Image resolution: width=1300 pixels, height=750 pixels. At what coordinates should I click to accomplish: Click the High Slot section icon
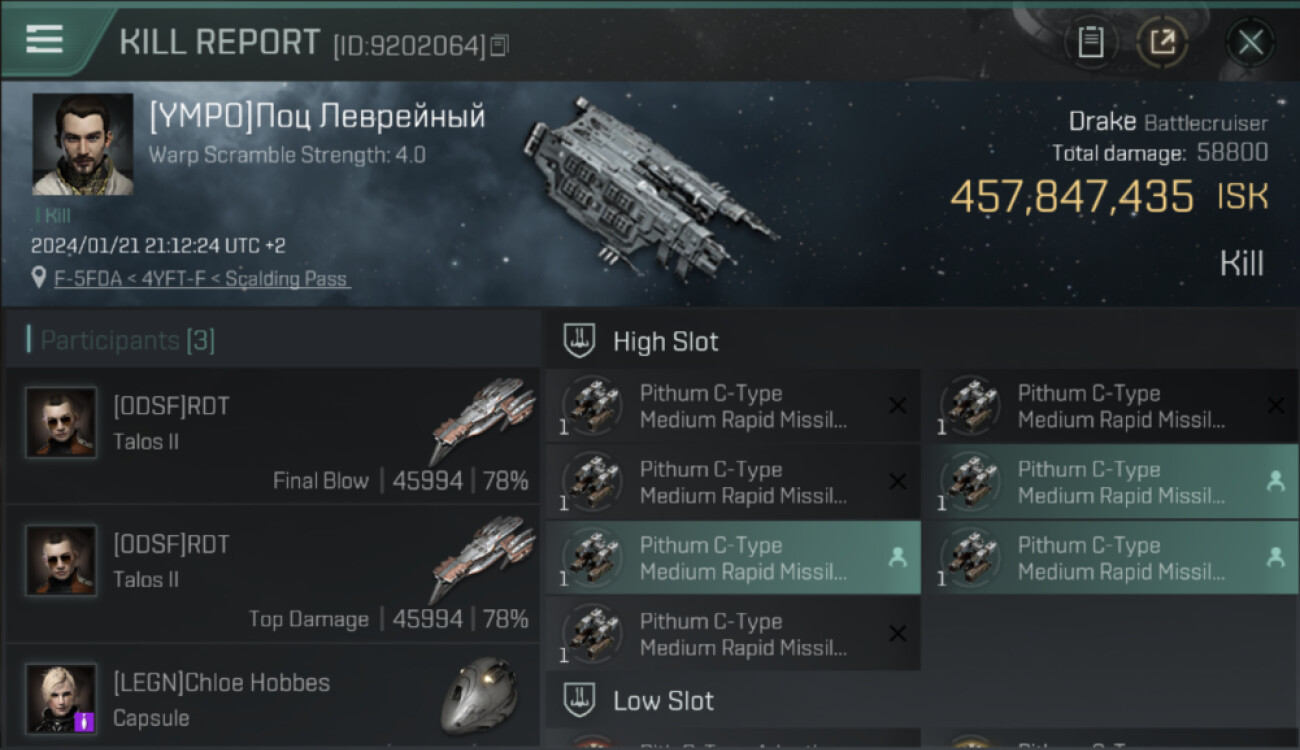(579, 341)
